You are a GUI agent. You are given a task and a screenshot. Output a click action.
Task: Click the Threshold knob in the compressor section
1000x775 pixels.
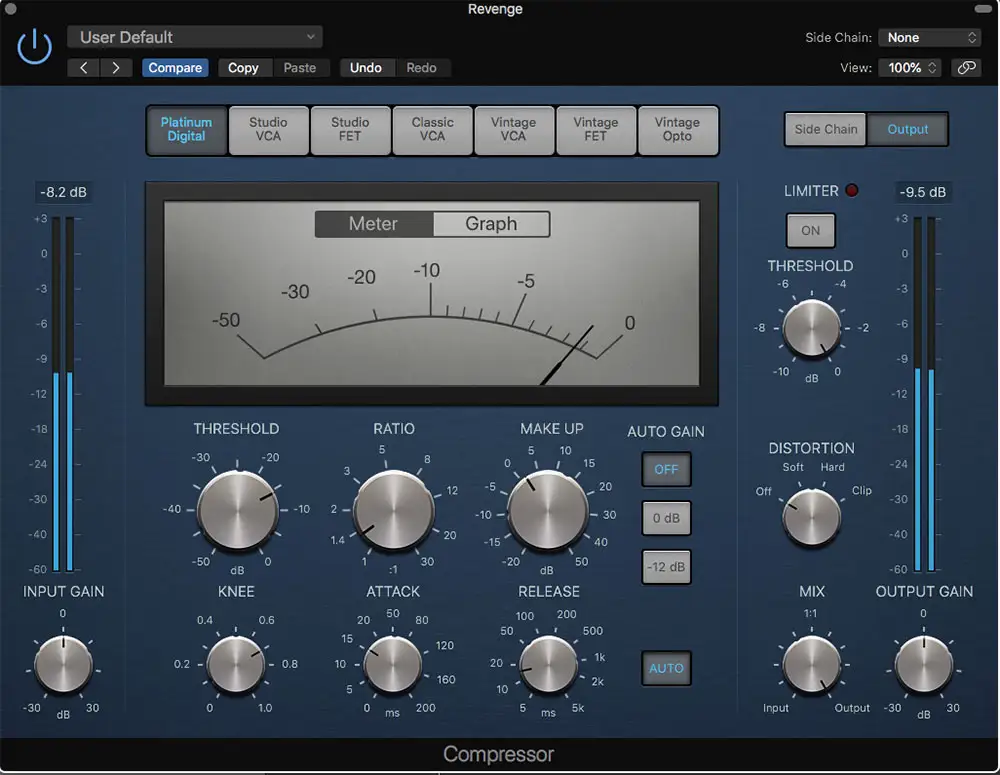tap(237, 509)
